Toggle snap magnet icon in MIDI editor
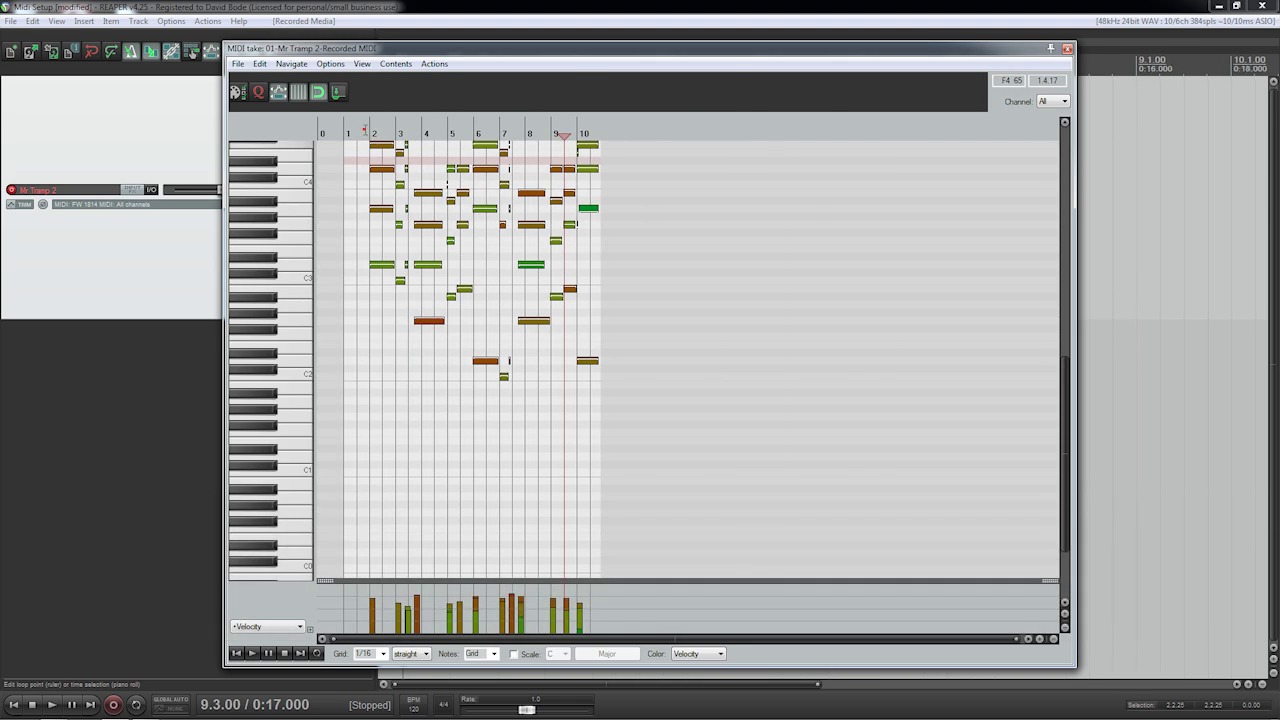The width and height of the screenshot is (1280, 720). coord(318,92)
